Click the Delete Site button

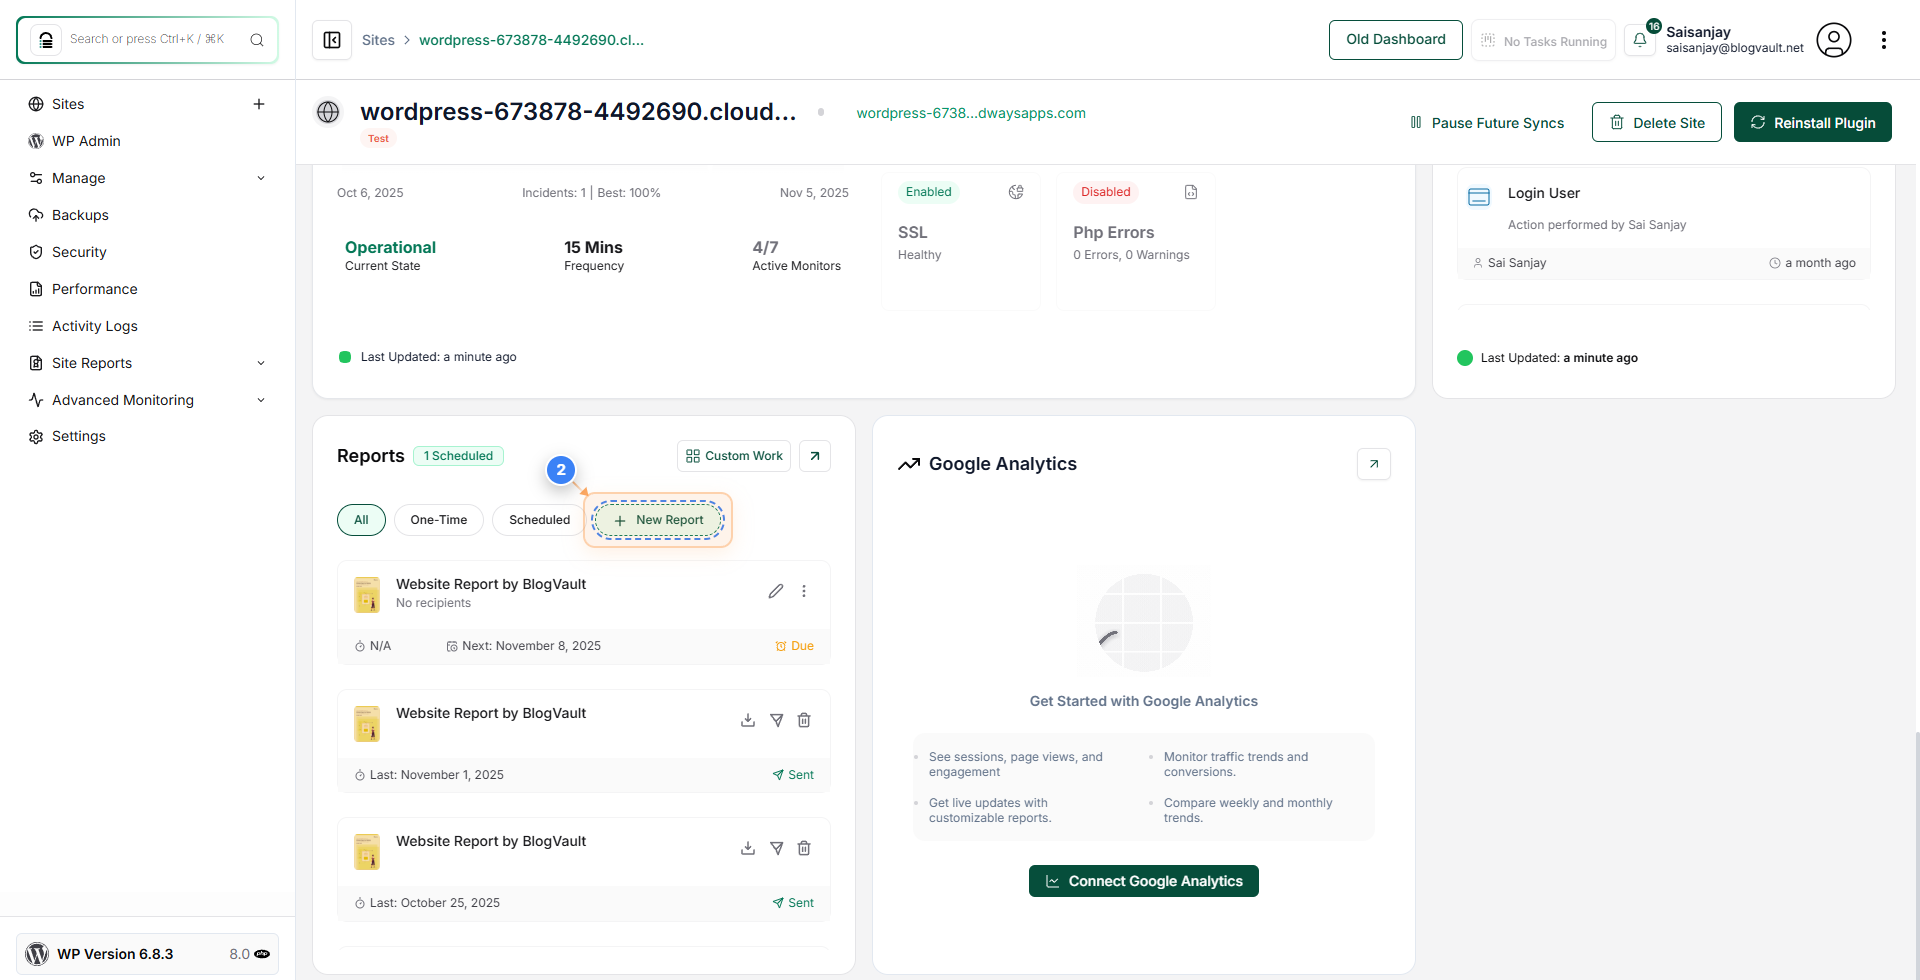tap(1657, 122)
